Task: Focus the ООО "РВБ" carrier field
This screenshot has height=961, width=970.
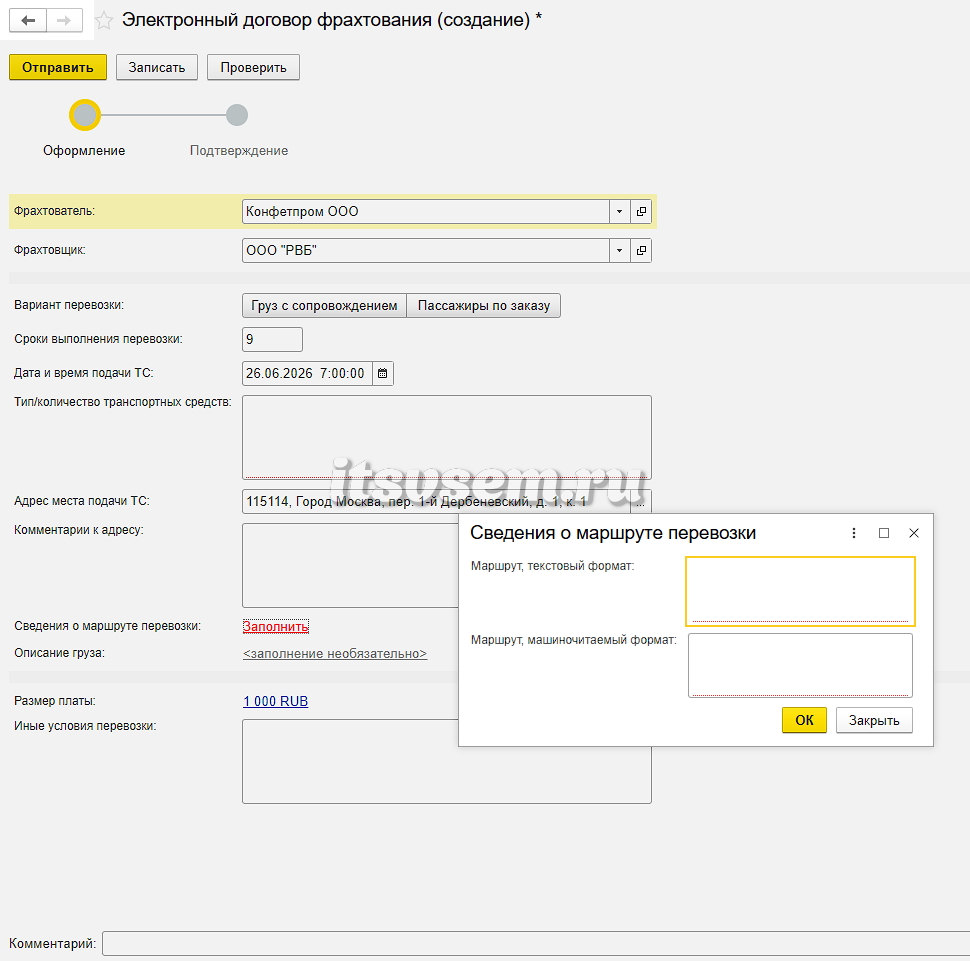Action: pyautogui.click(x=426, y=251)
